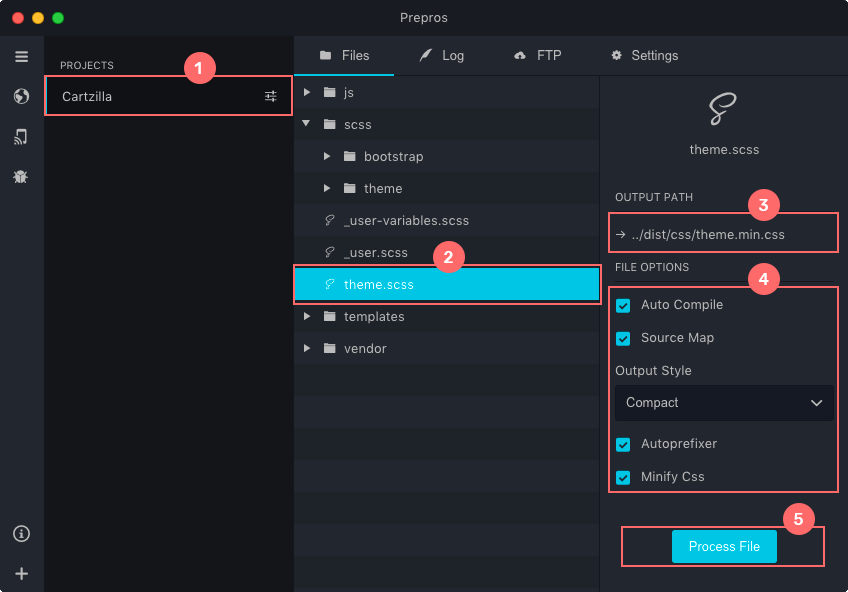Toggle the Auto Compile checkbox
This screenshot has width=848, height=592.
coord(623,305)
